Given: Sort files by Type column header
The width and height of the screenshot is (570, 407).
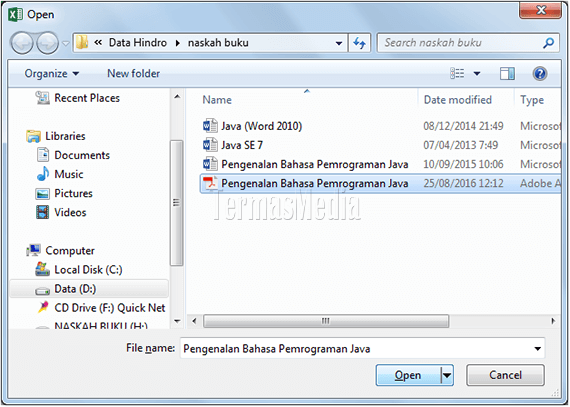Looking at the screenshot, I should (532, 100).
